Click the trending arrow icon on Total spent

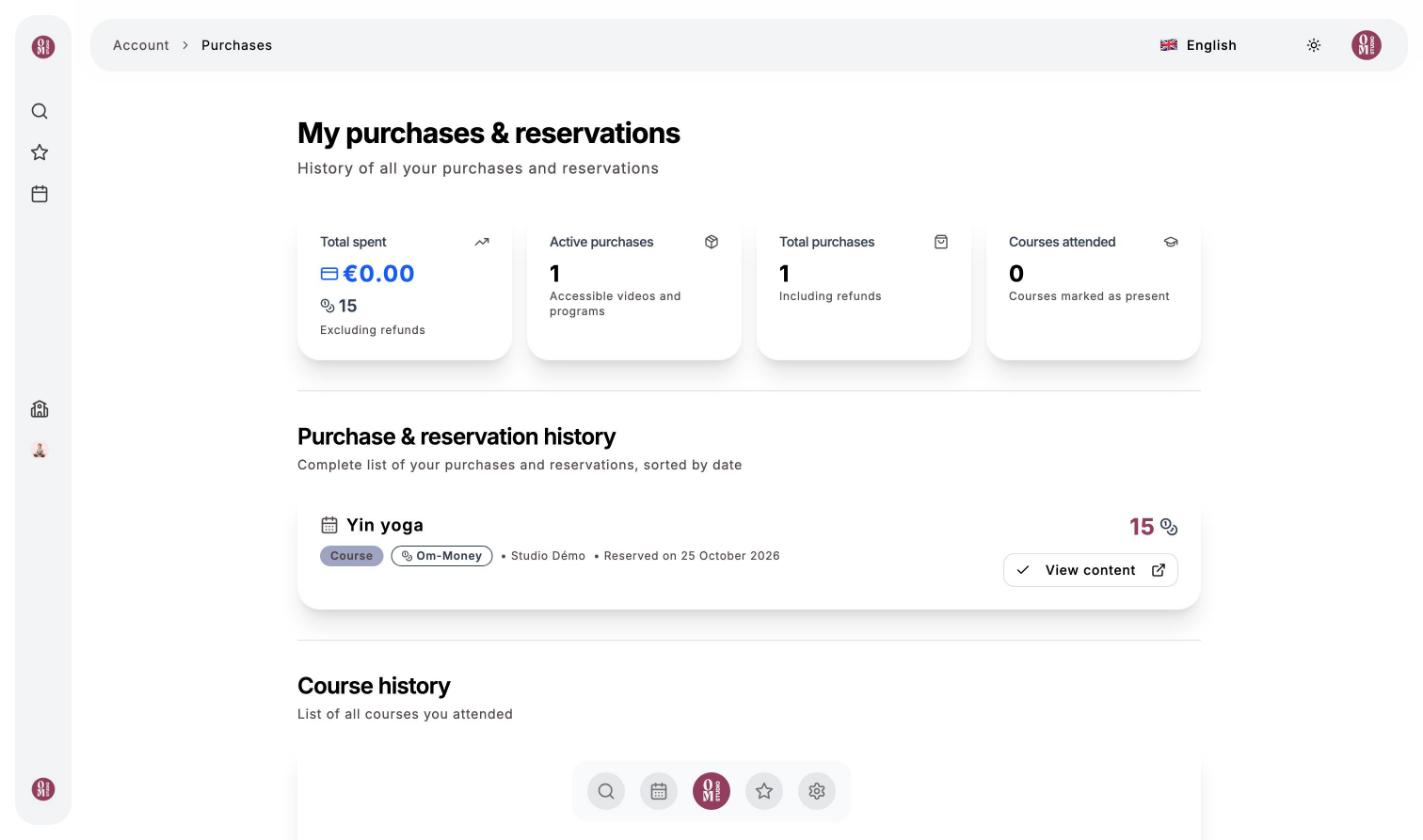tap(482, 242)
